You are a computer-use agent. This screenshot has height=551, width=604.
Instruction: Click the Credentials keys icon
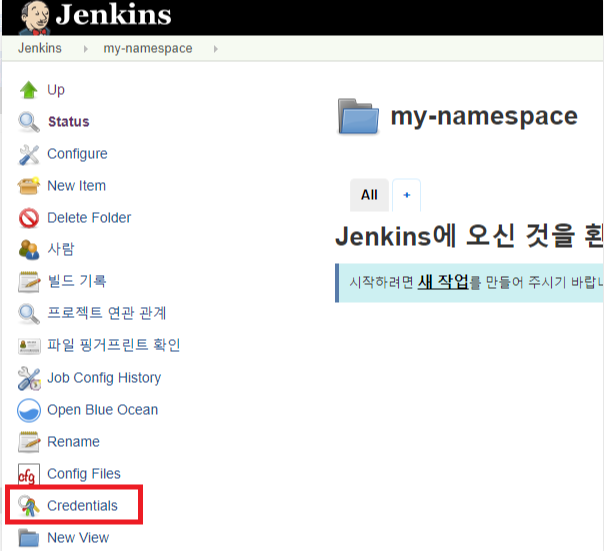(29, 506)
